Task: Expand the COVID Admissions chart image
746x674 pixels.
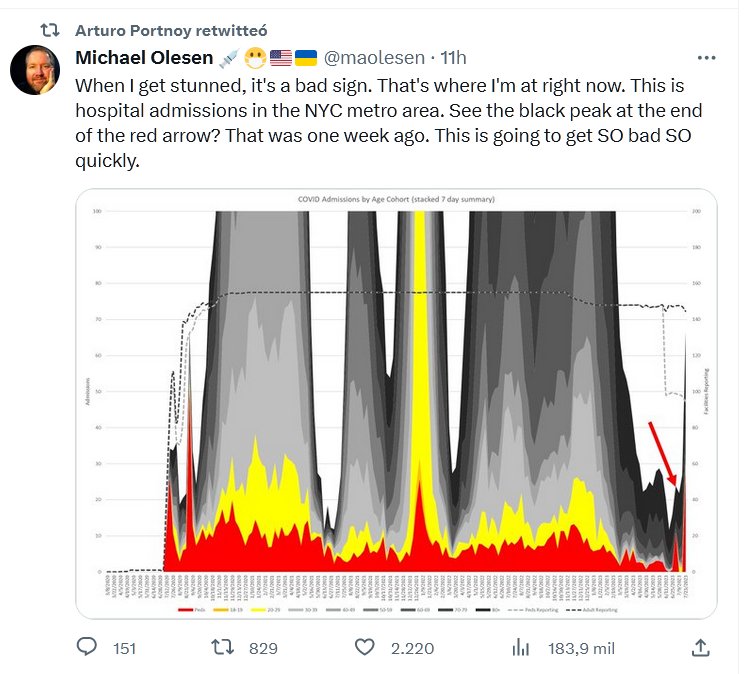Action: click(x=396, y=400)
